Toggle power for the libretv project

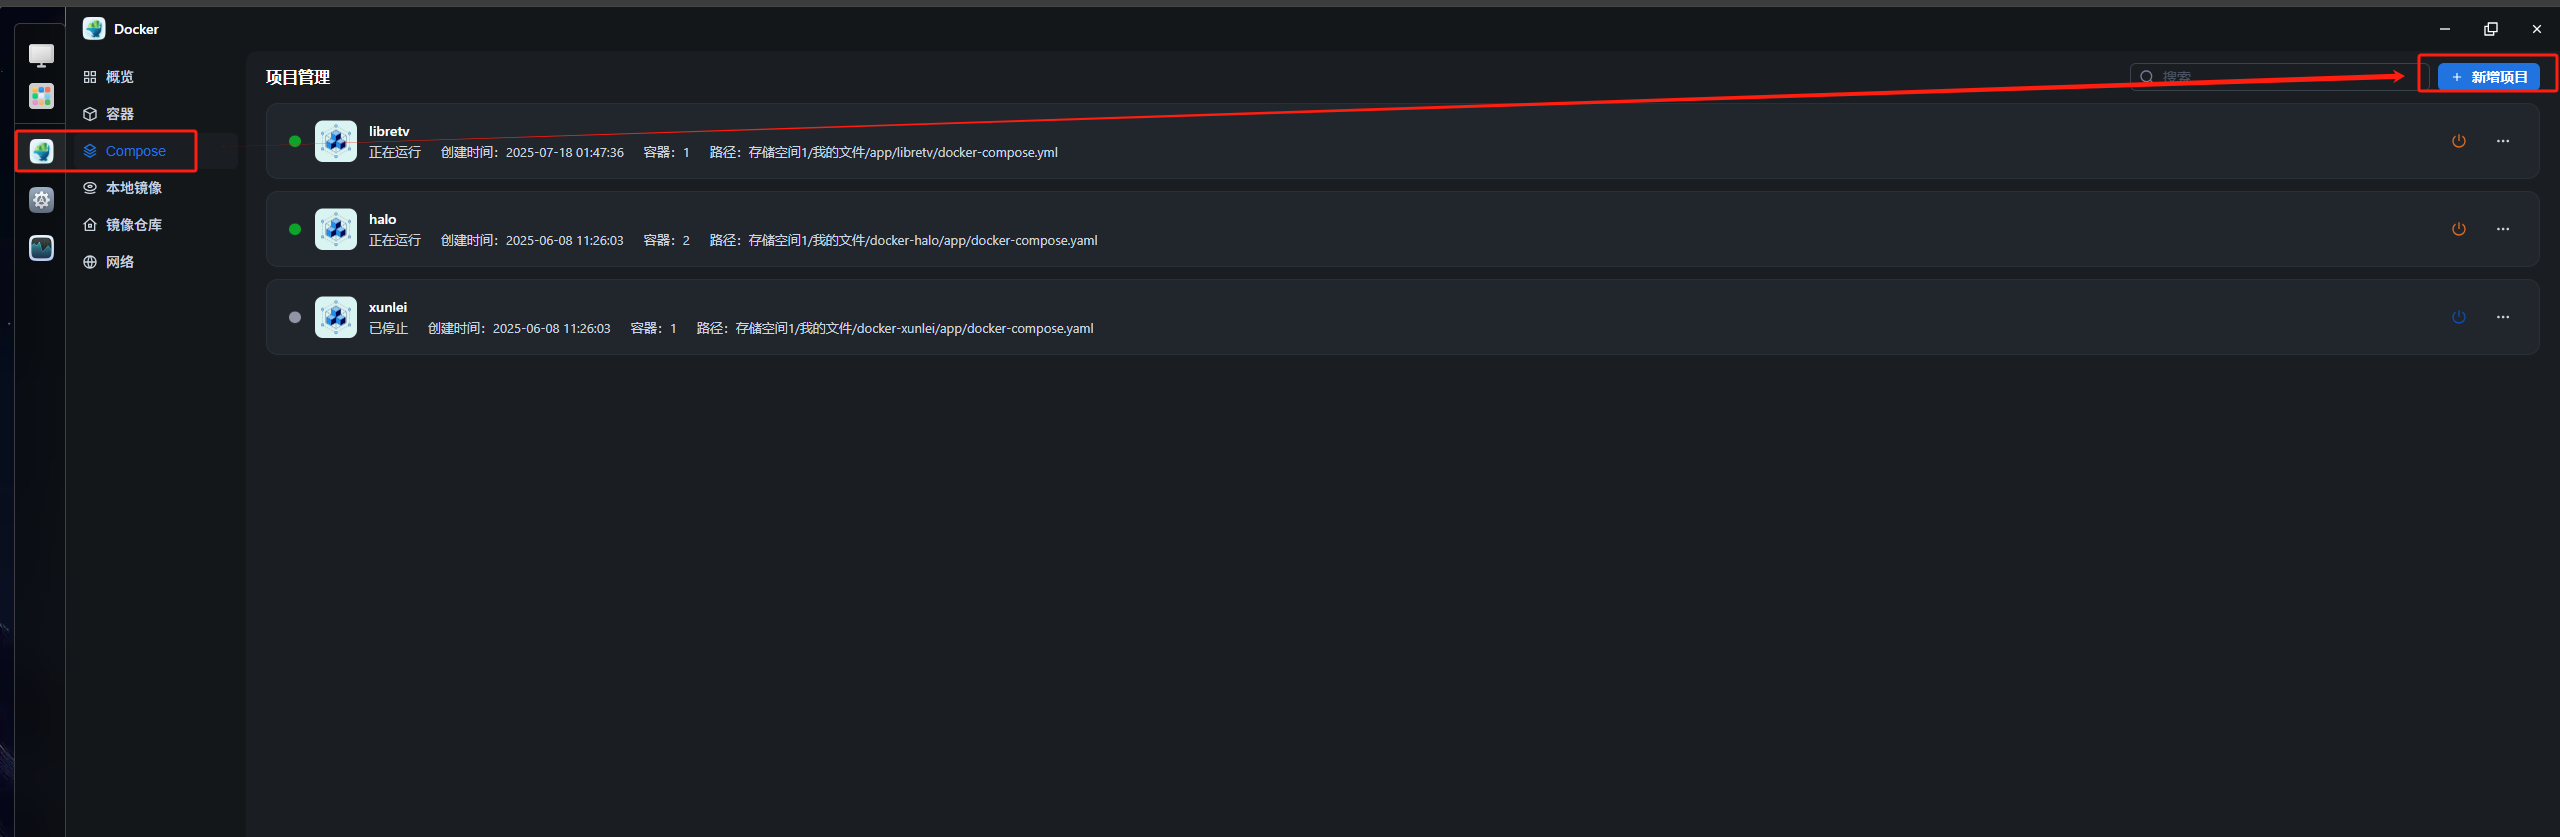click(2458, 141)
